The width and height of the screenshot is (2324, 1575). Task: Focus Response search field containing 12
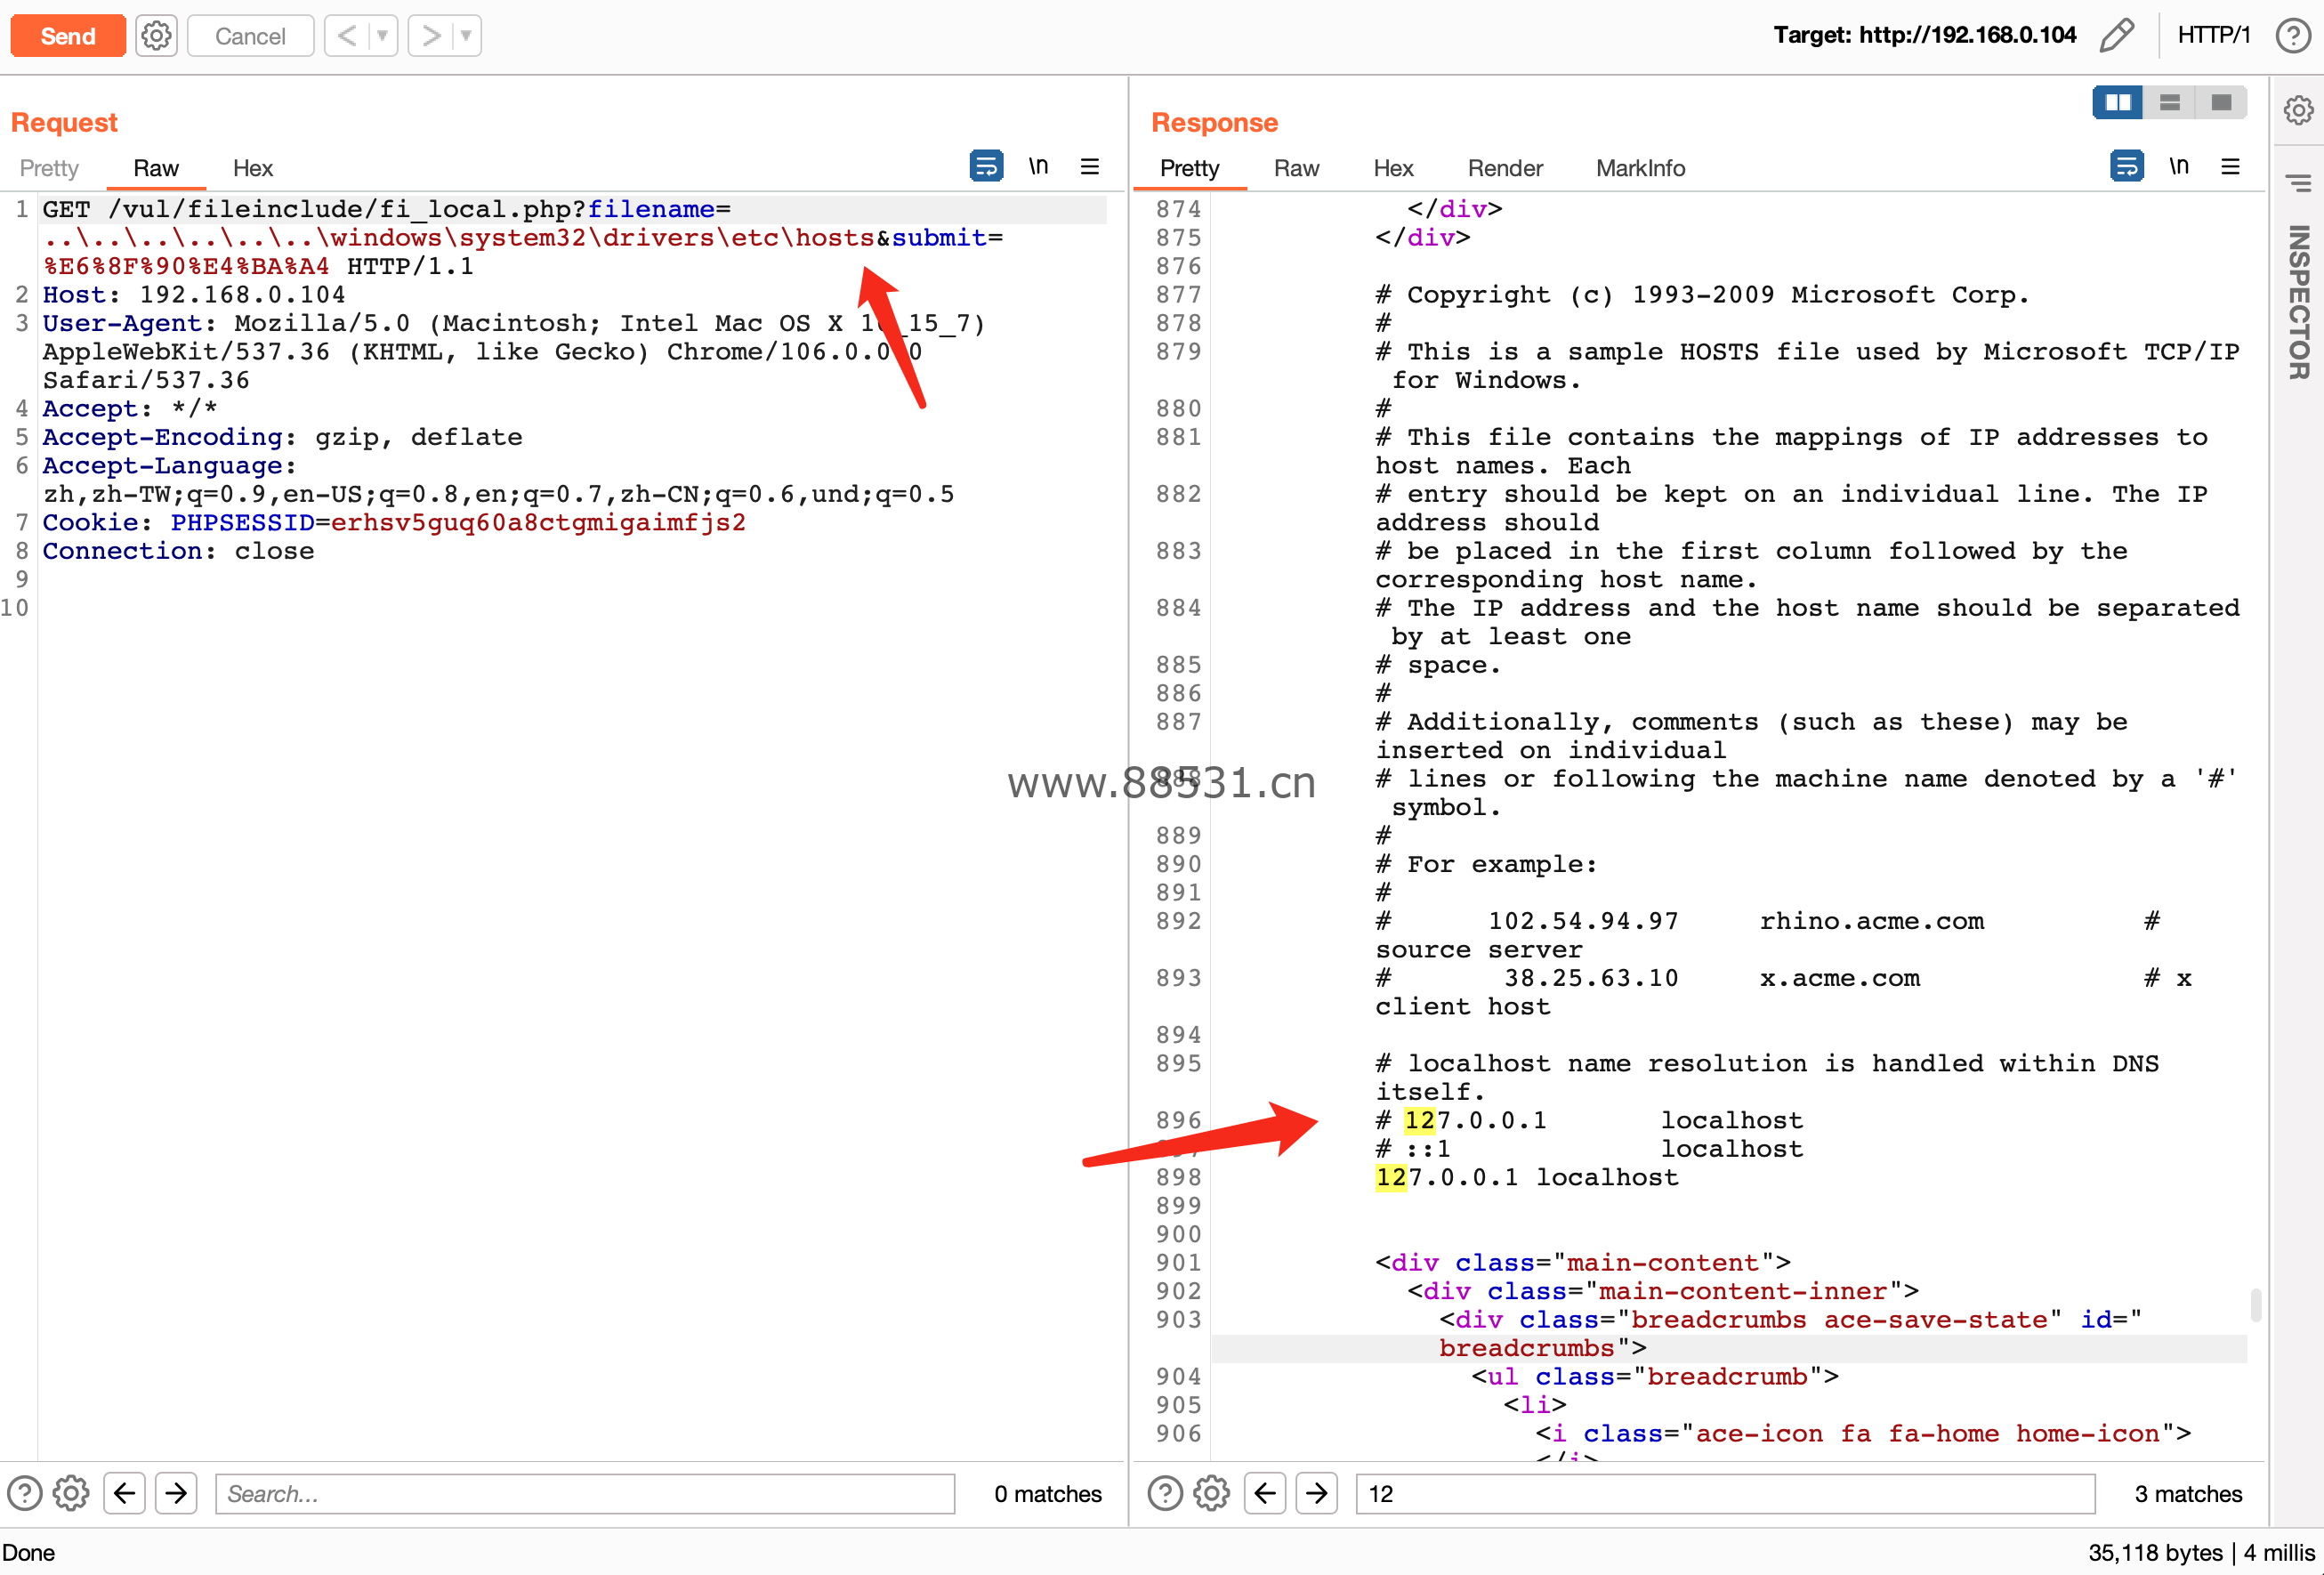click(x=1725, y=1493)
